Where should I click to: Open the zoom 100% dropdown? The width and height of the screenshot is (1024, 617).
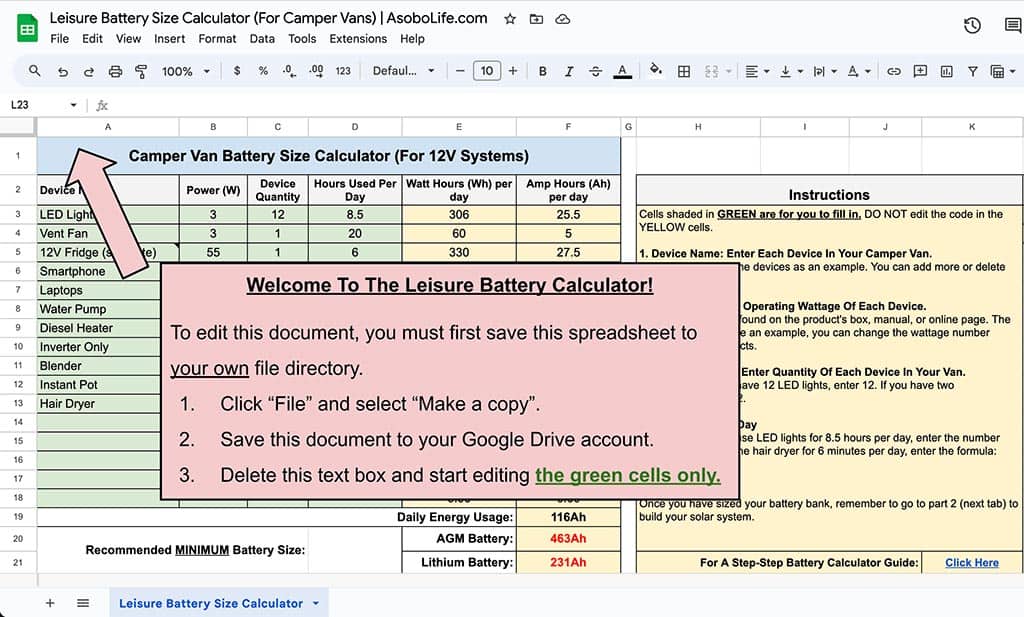click(x=185, y=71)
